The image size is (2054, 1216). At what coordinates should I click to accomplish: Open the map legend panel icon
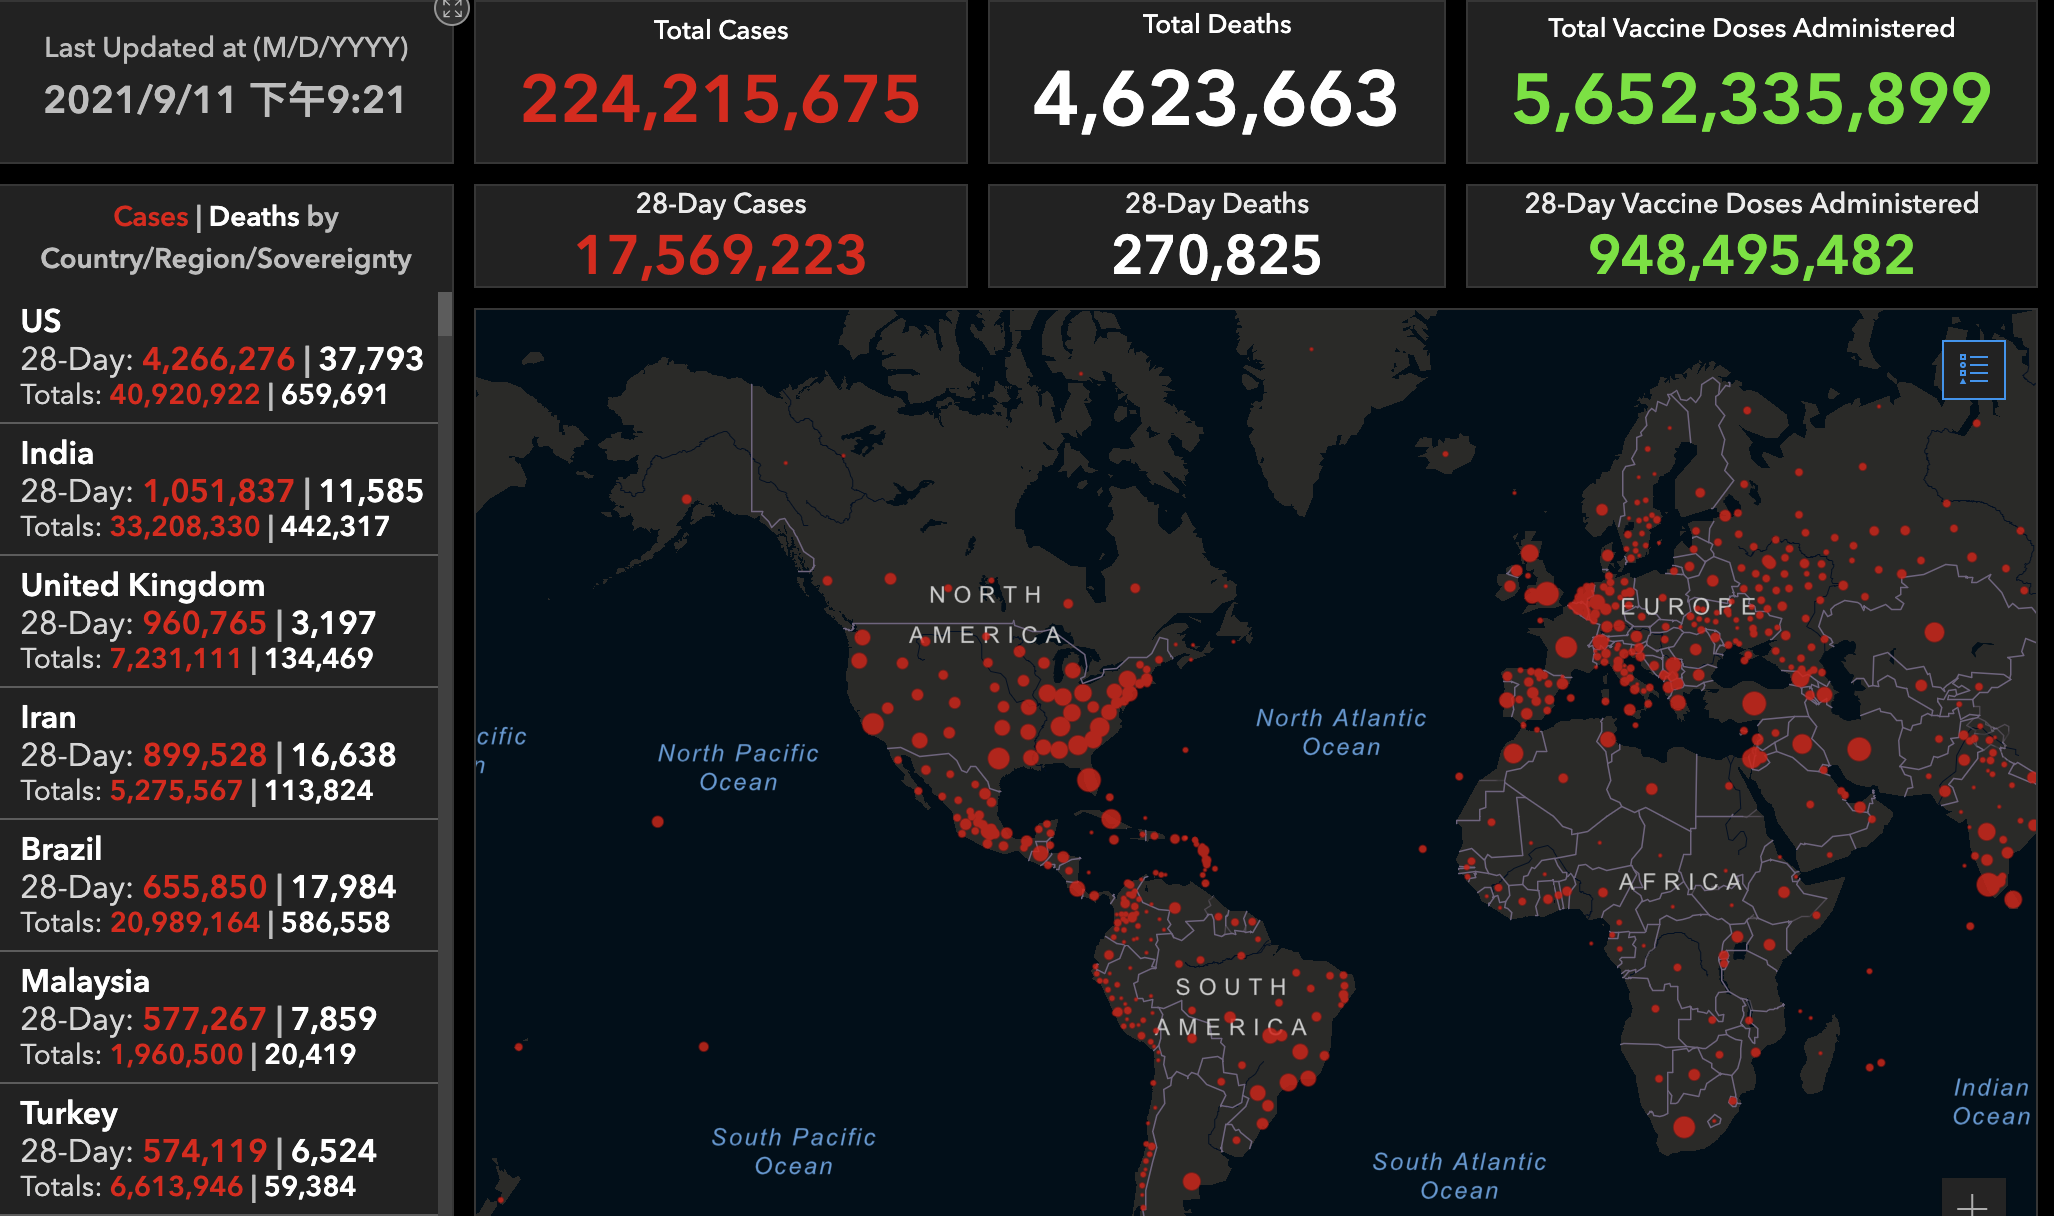click(x=1973, y=370)
